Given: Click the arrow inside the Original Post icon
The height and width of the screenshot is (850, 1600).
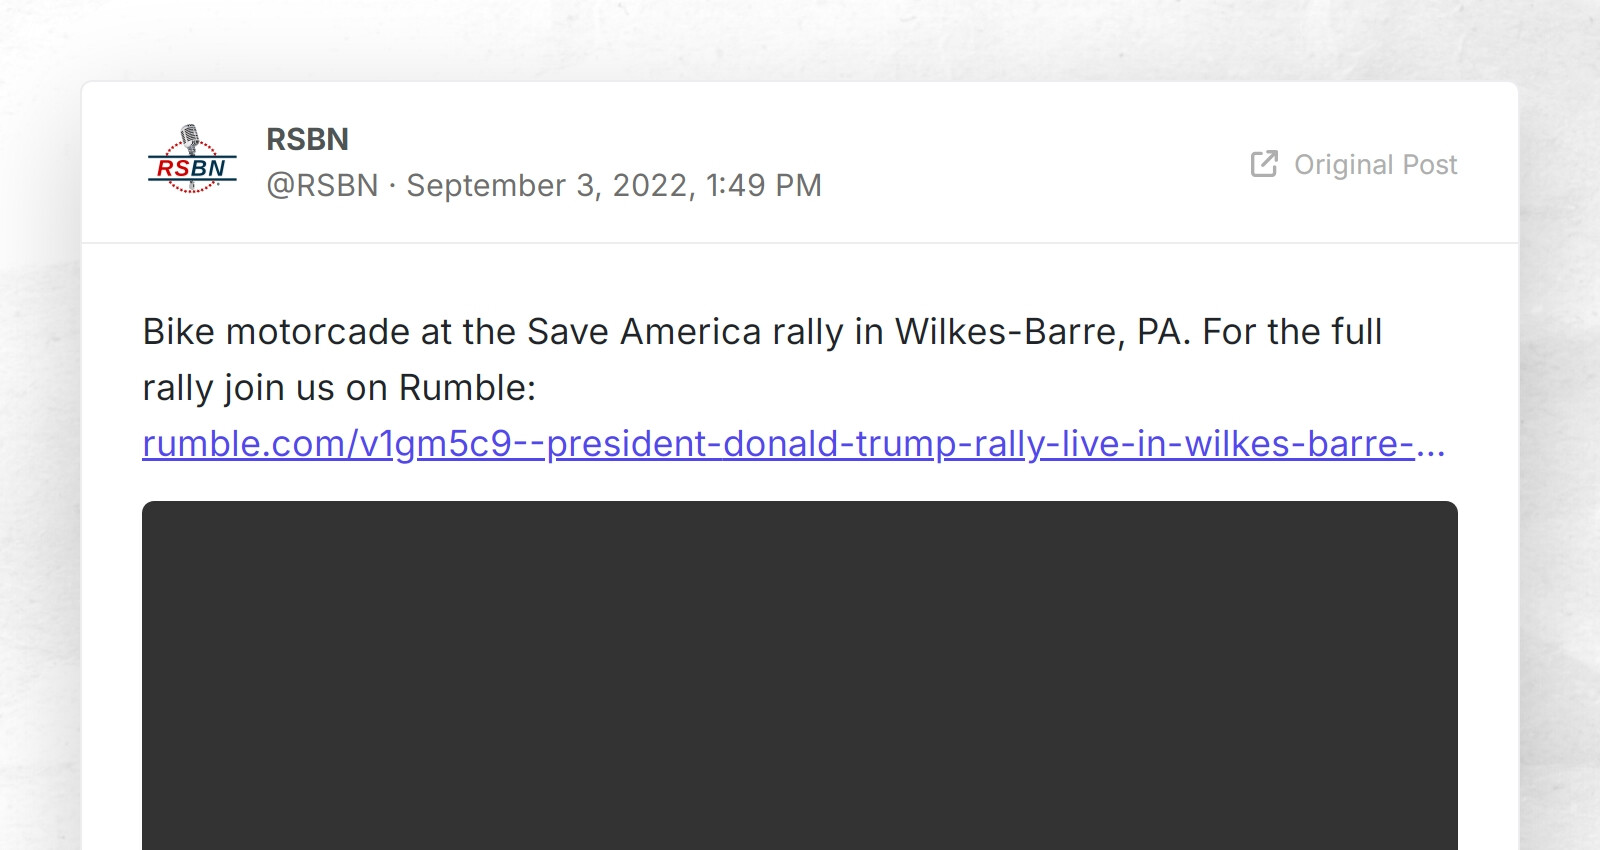Looking at the screenshot, I should [x=1267, y=158].
